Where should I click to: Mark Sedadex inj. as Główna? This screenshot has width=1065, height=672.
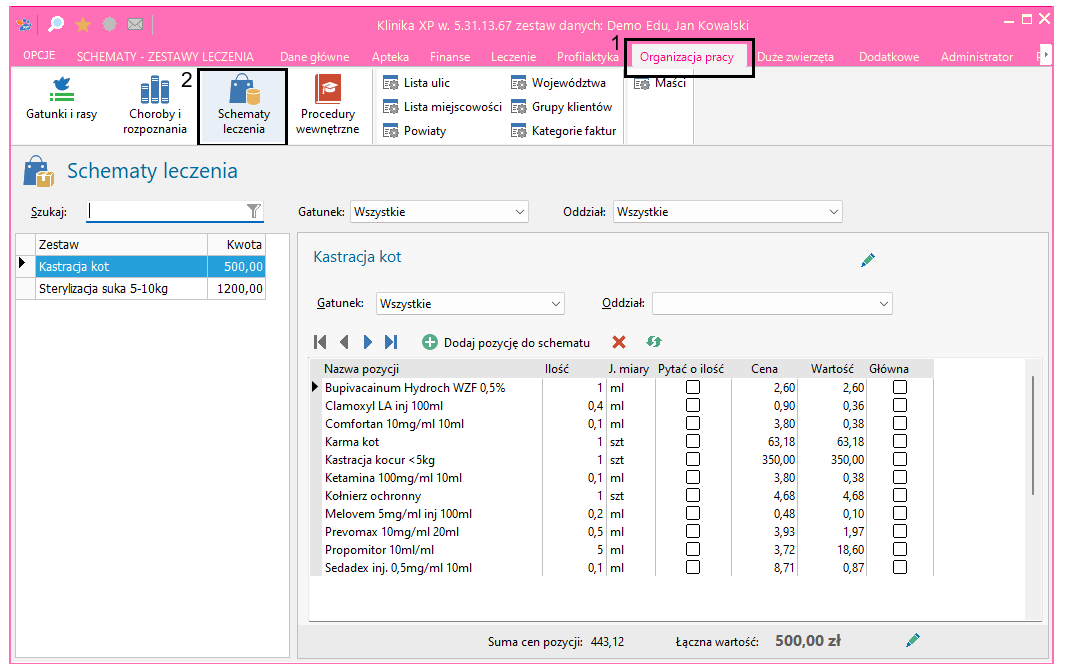(900, 567)
